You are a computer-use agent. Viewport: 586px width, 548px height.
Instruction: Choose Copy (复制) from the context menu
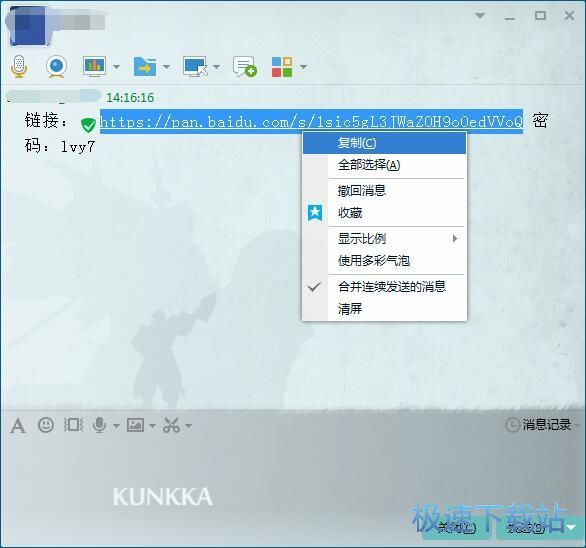click(x=384, y=143)
